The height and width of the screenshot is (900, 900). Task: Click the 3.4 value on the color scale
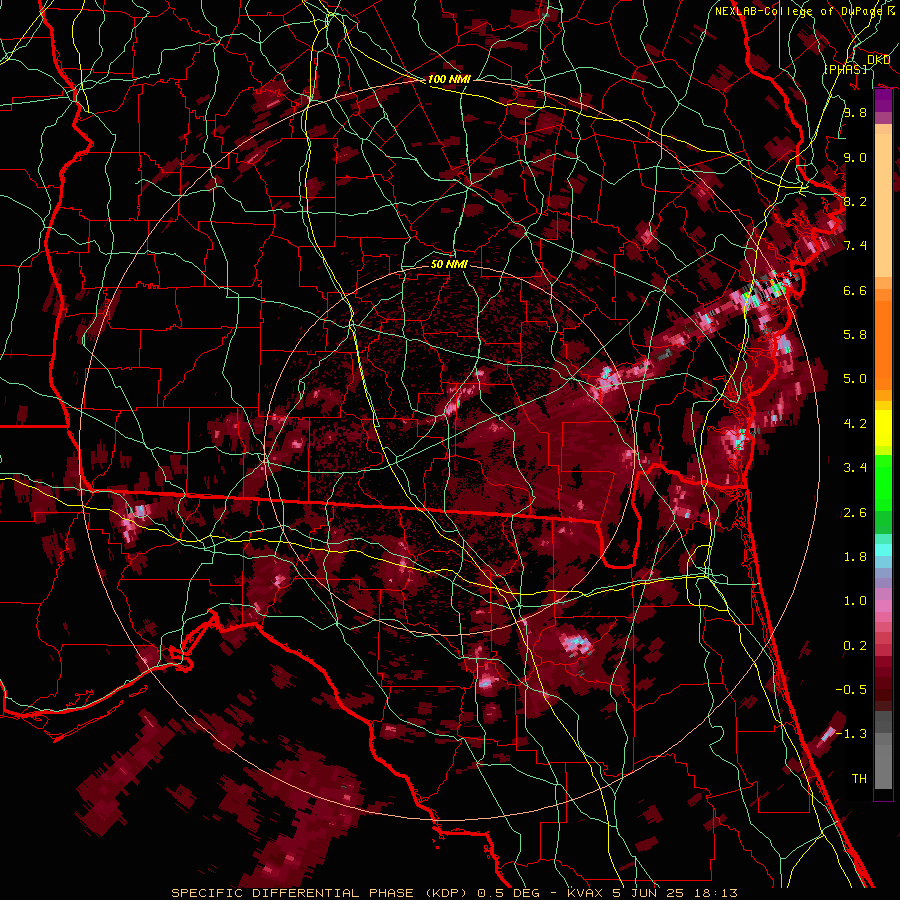pos(855,468)
